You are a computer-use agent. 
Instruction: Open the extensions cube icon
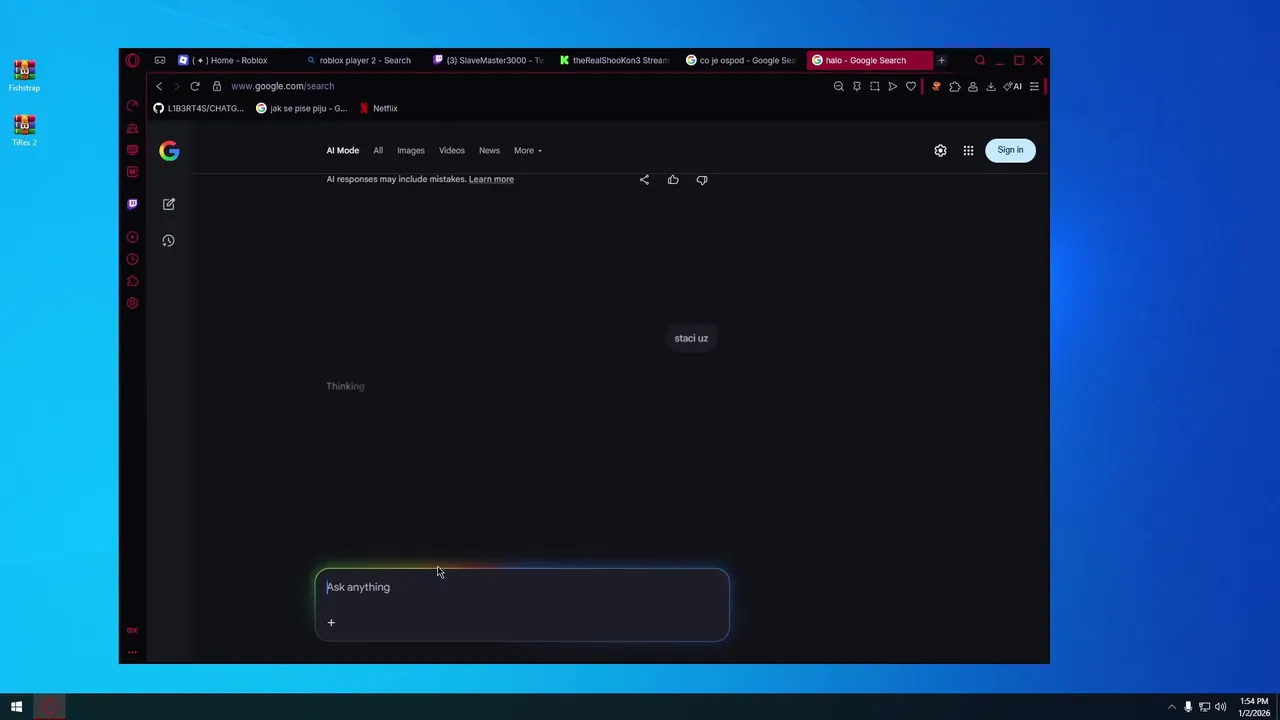pyautogui.click(x=955, y=87)
